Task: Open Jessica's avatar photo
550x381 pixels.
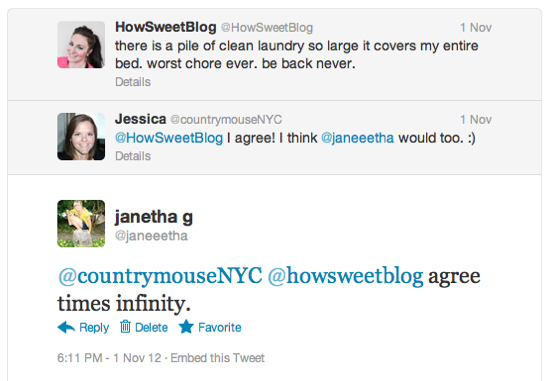Action: [81, 136]
